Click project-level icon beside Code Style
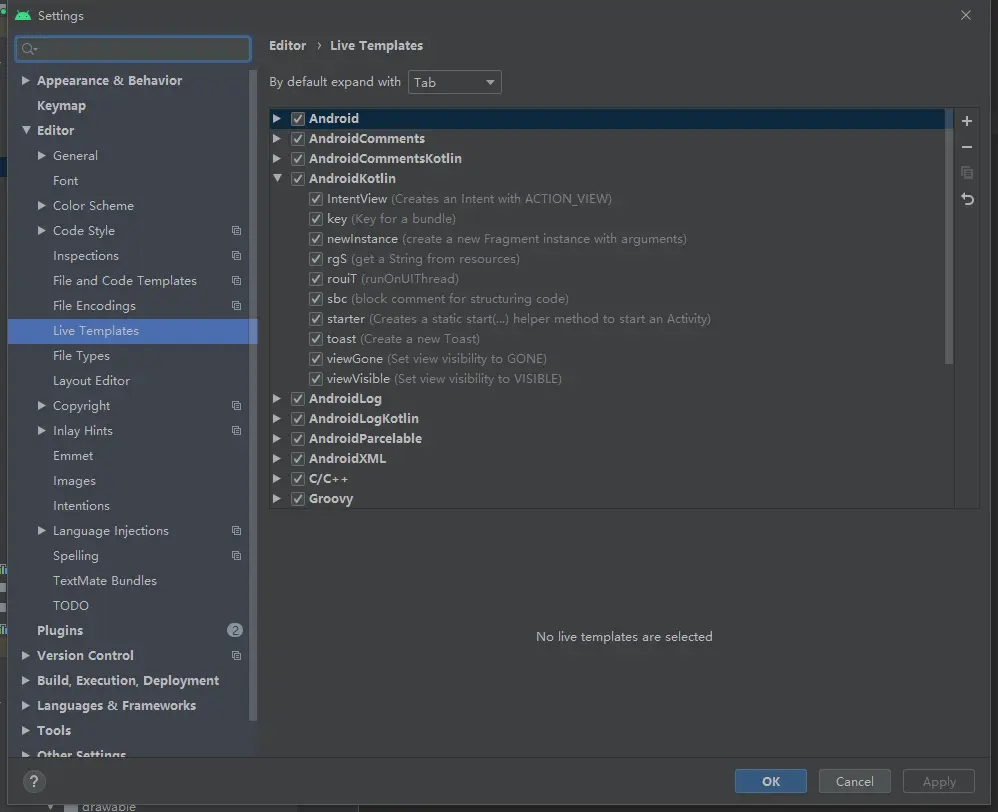 [236, 230]
